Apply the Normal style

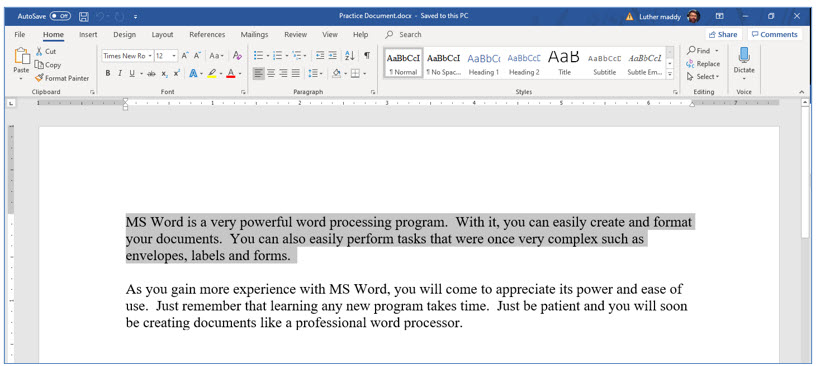click(403, 63)
